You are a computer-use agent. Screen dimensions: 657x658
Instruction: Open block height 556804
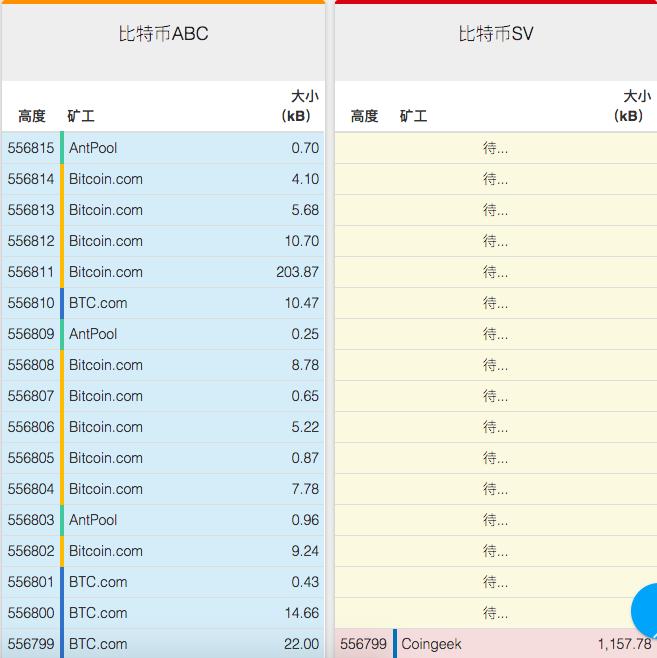tap(31, 489)
